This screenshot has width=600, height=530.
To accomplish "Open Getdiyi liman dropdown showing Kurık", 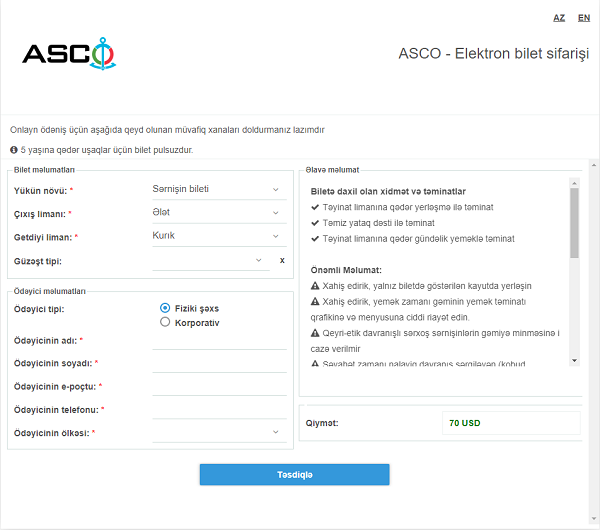I will click(x=219, y=236).
